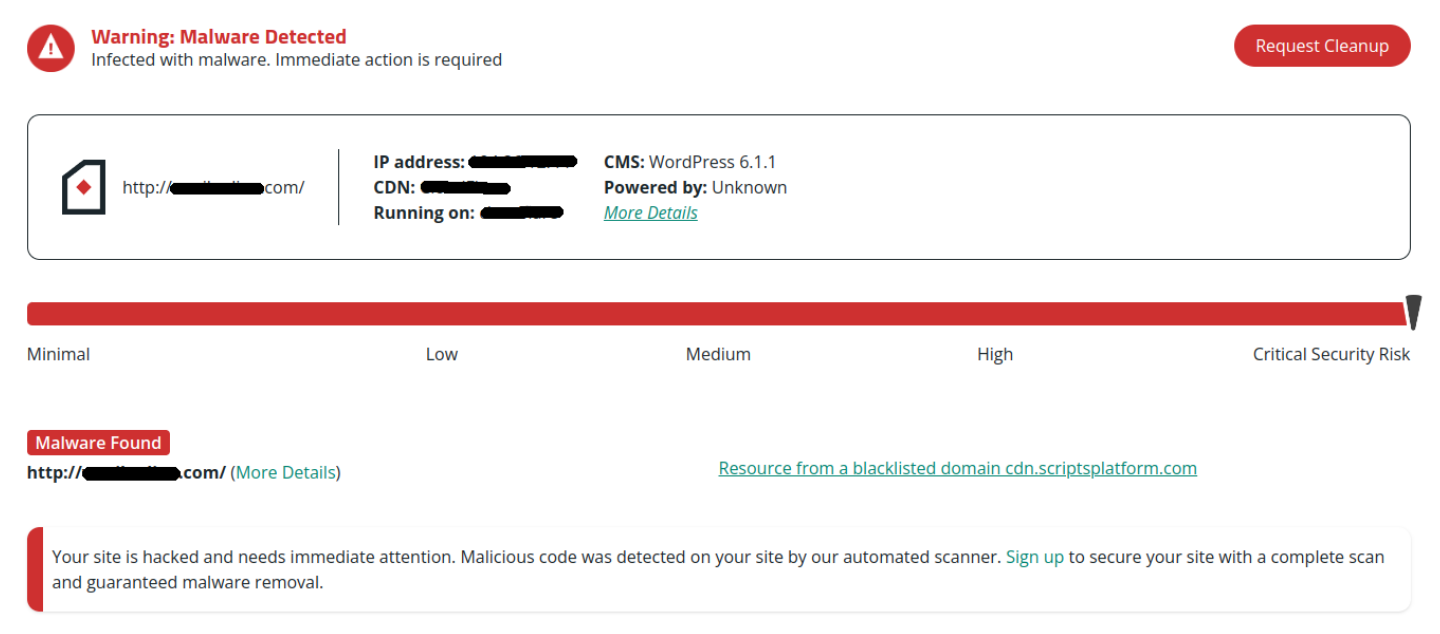
Task: Click the bold malware URL under Malware Found
Action: [126, 472]
